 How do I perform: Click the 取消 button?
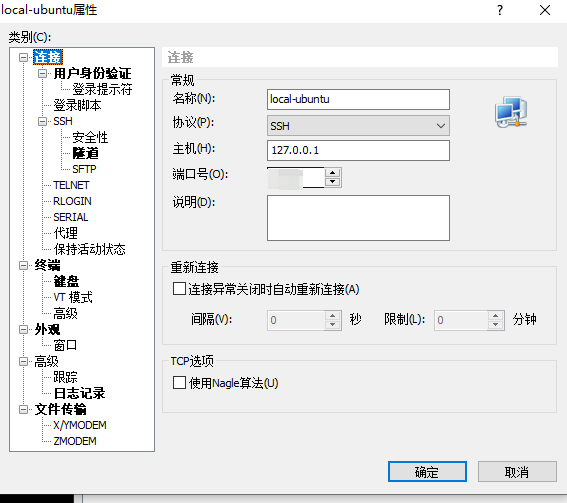(517, 472)
